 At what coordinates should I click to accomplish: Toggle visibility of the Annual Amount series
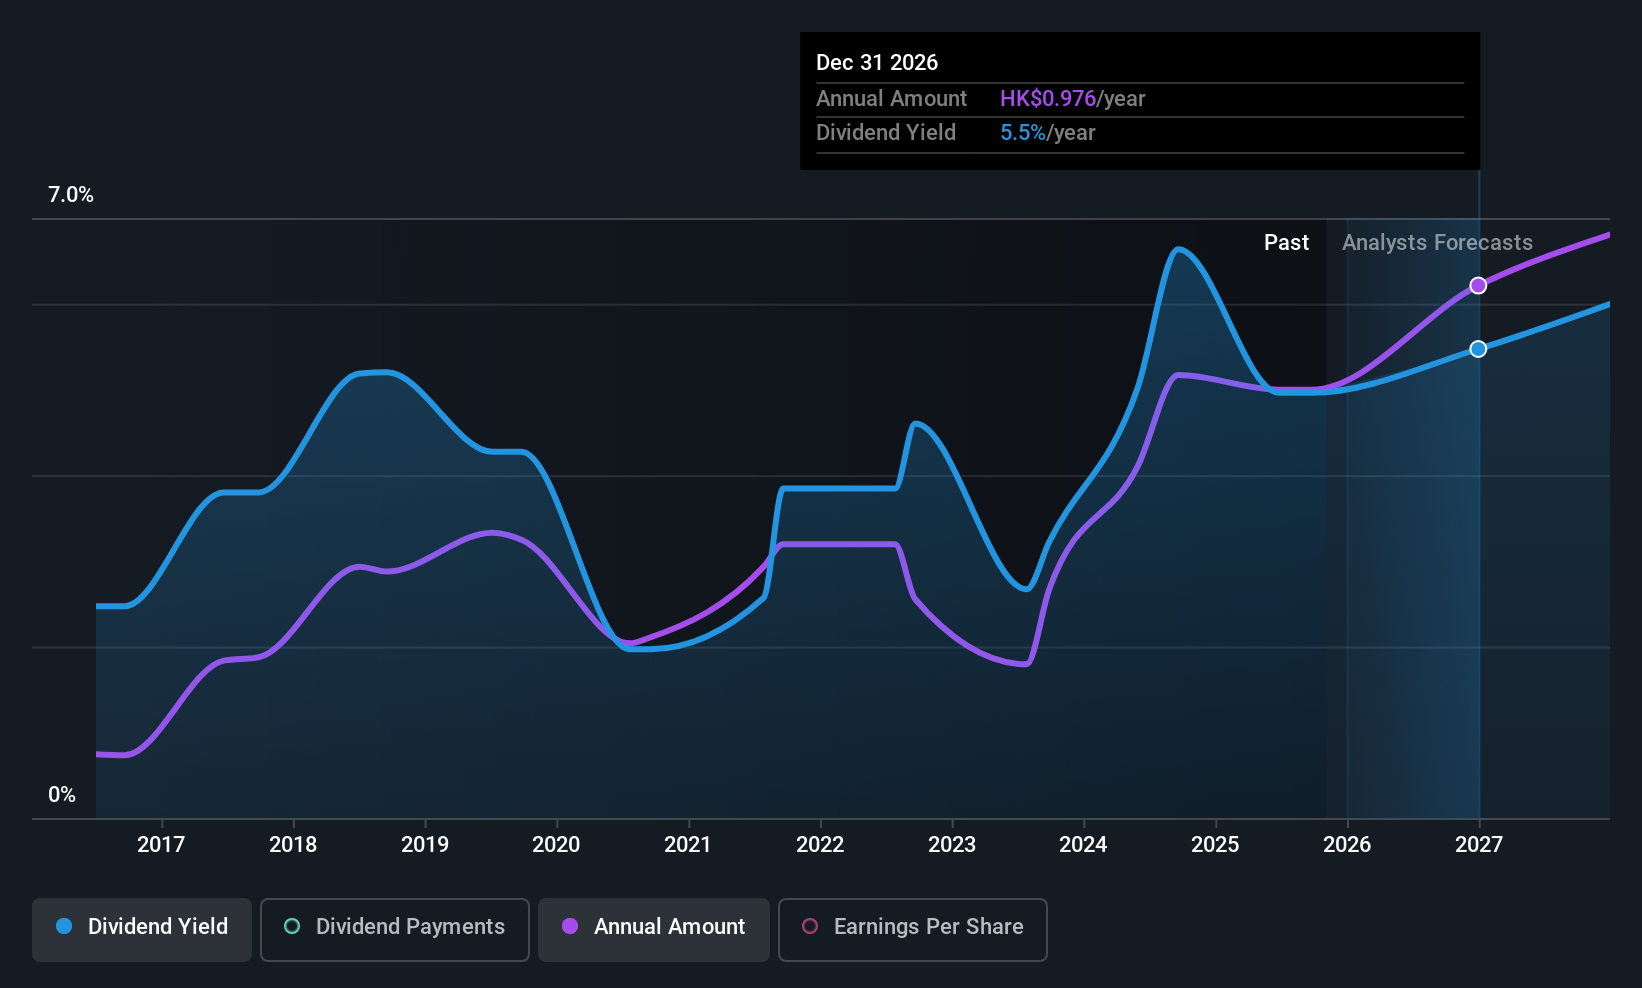[x=653, y=927]
